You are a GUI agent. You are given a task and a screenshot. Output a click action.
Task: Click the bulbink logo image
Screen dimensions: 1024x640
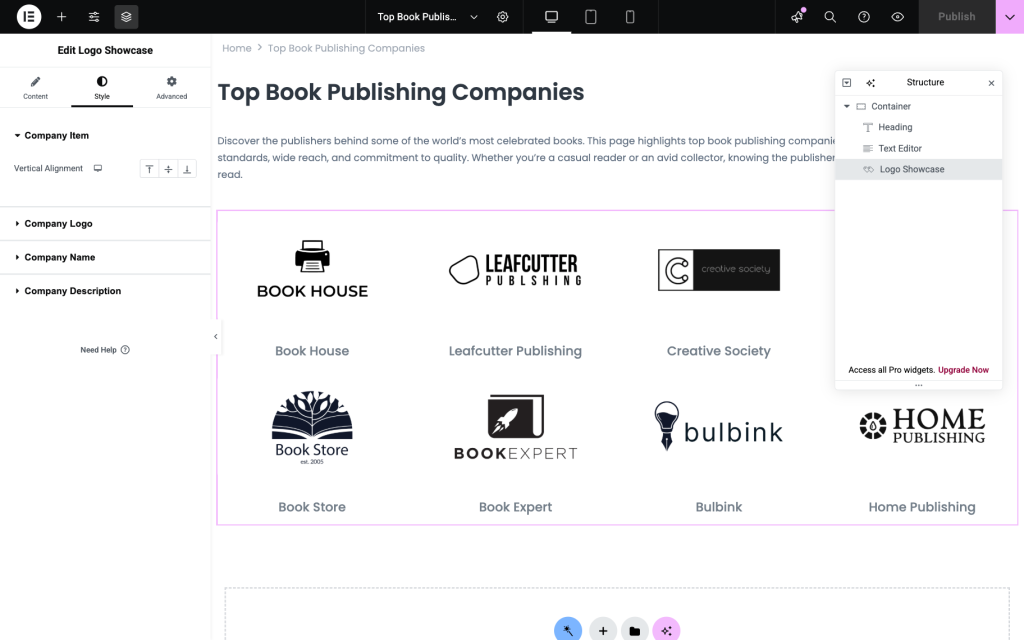point(718,426)
